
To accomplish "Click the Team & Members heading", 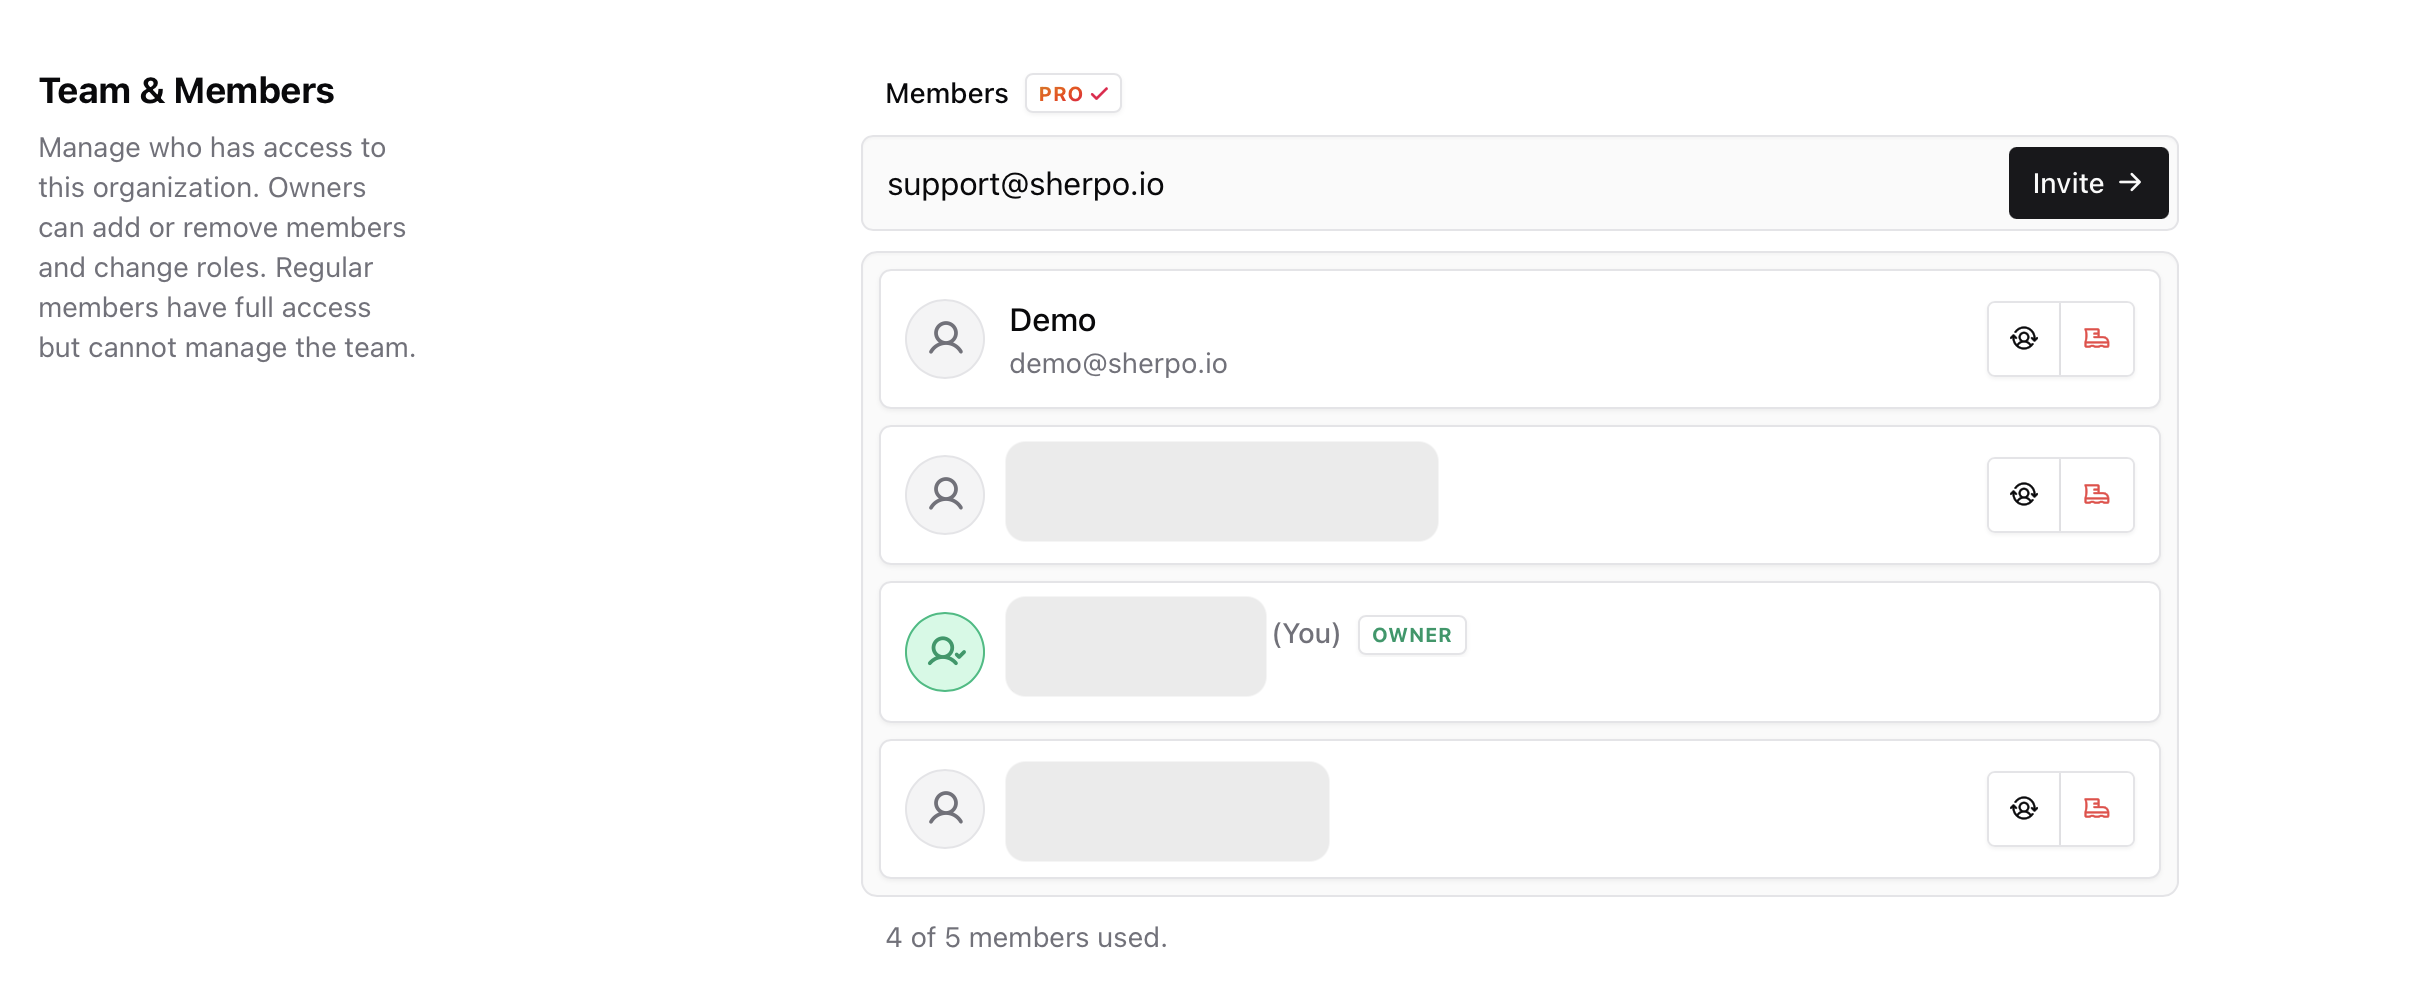I will pos(187,90).
